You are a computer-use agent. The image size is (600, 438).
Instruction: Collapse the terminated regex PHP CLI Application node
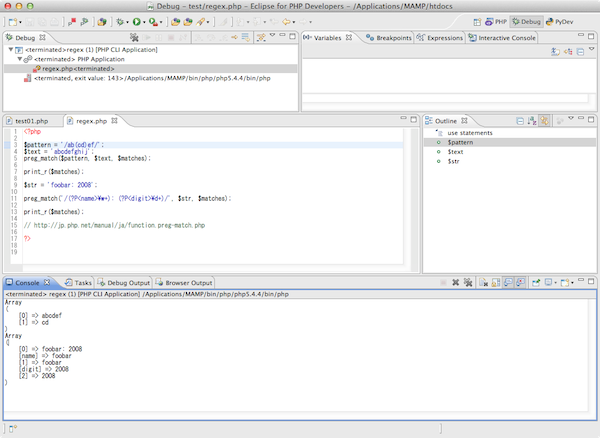click(11, 49)
